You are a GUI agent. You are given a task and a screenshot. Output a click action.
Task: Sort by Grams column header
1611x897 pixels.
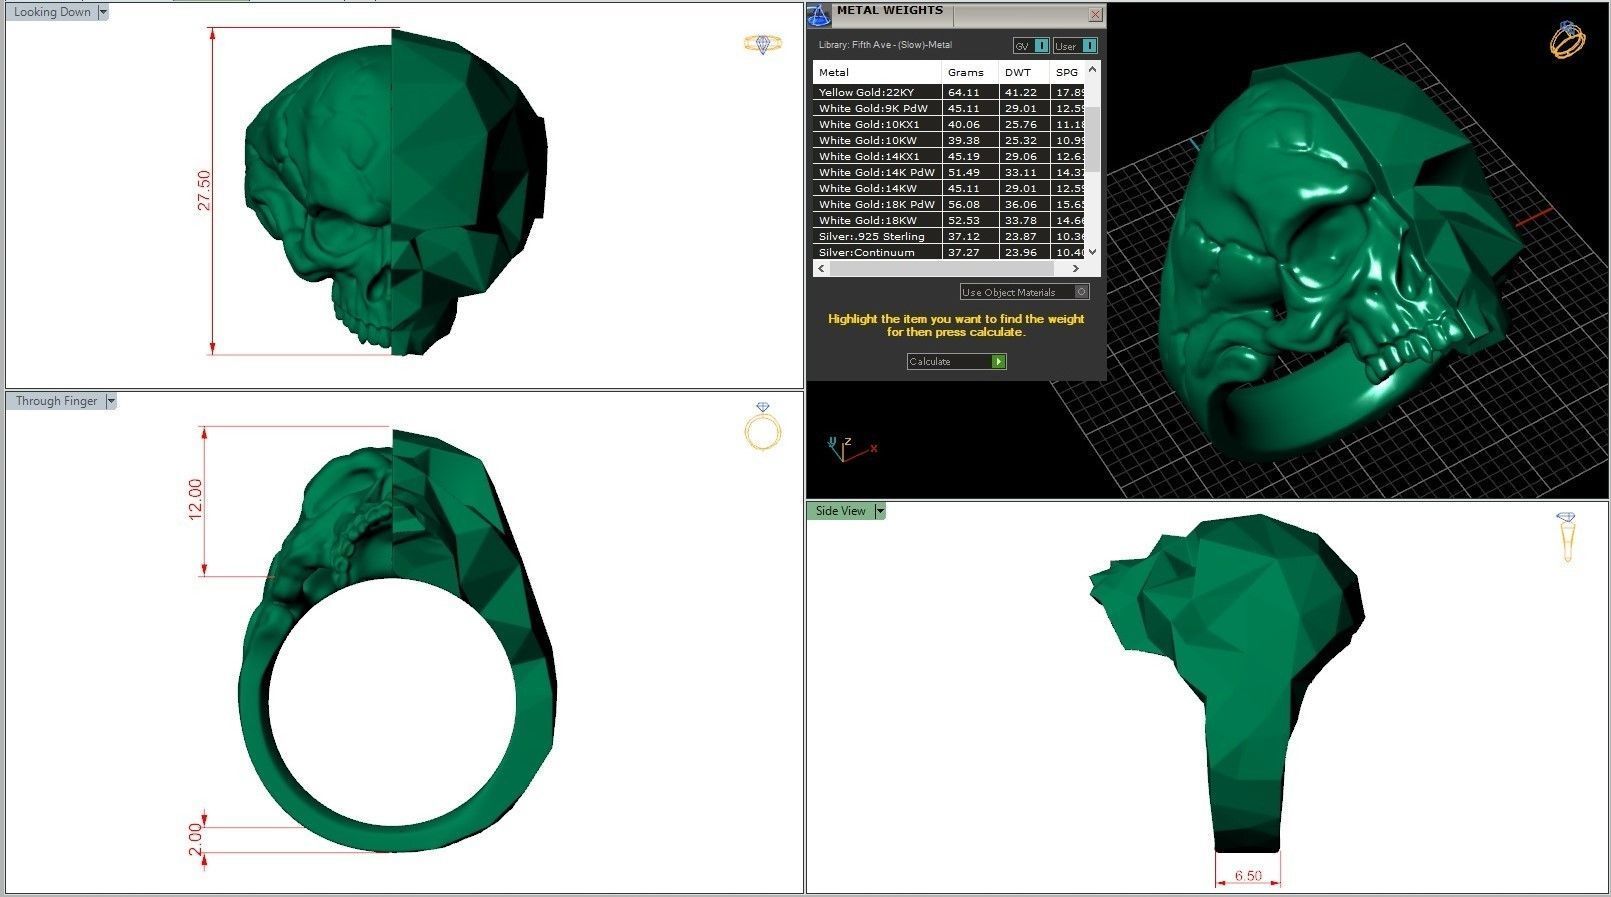(970, 72)
